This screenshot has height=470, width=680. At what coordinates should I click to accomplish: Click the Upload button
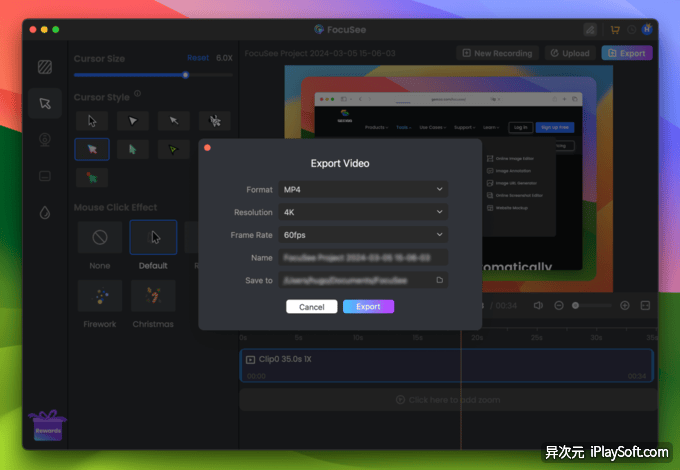pyautogui.click(x=570, y=53)
